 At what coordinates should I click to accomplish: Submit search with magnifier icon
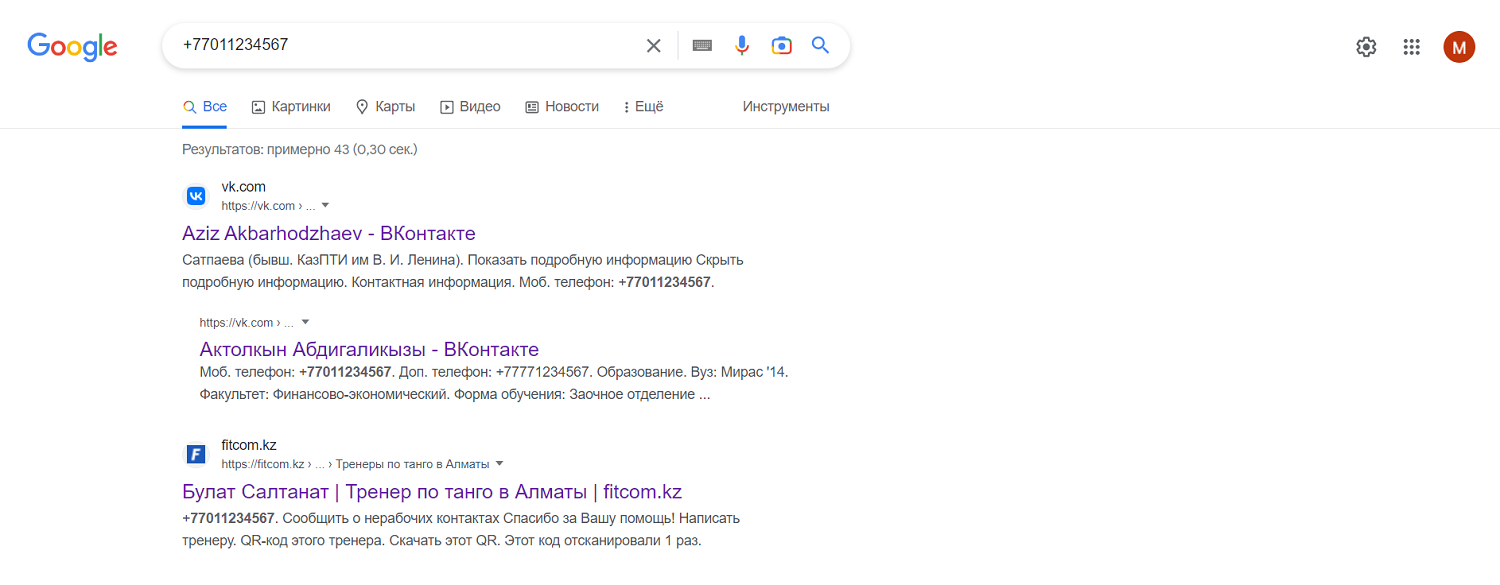coord(820,45)
